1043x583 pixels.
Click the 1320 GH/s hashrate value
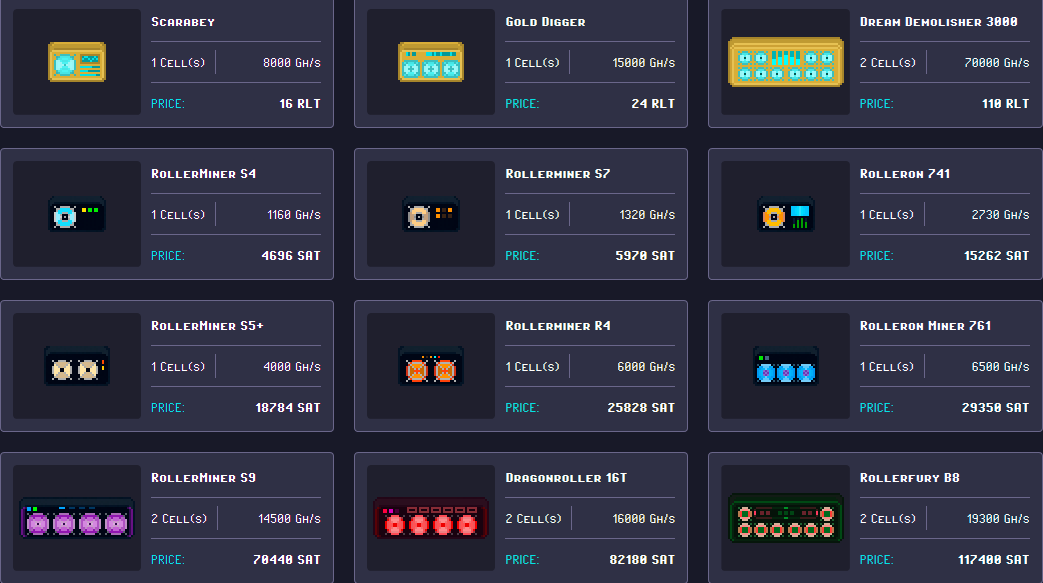[x=648, y=214]
